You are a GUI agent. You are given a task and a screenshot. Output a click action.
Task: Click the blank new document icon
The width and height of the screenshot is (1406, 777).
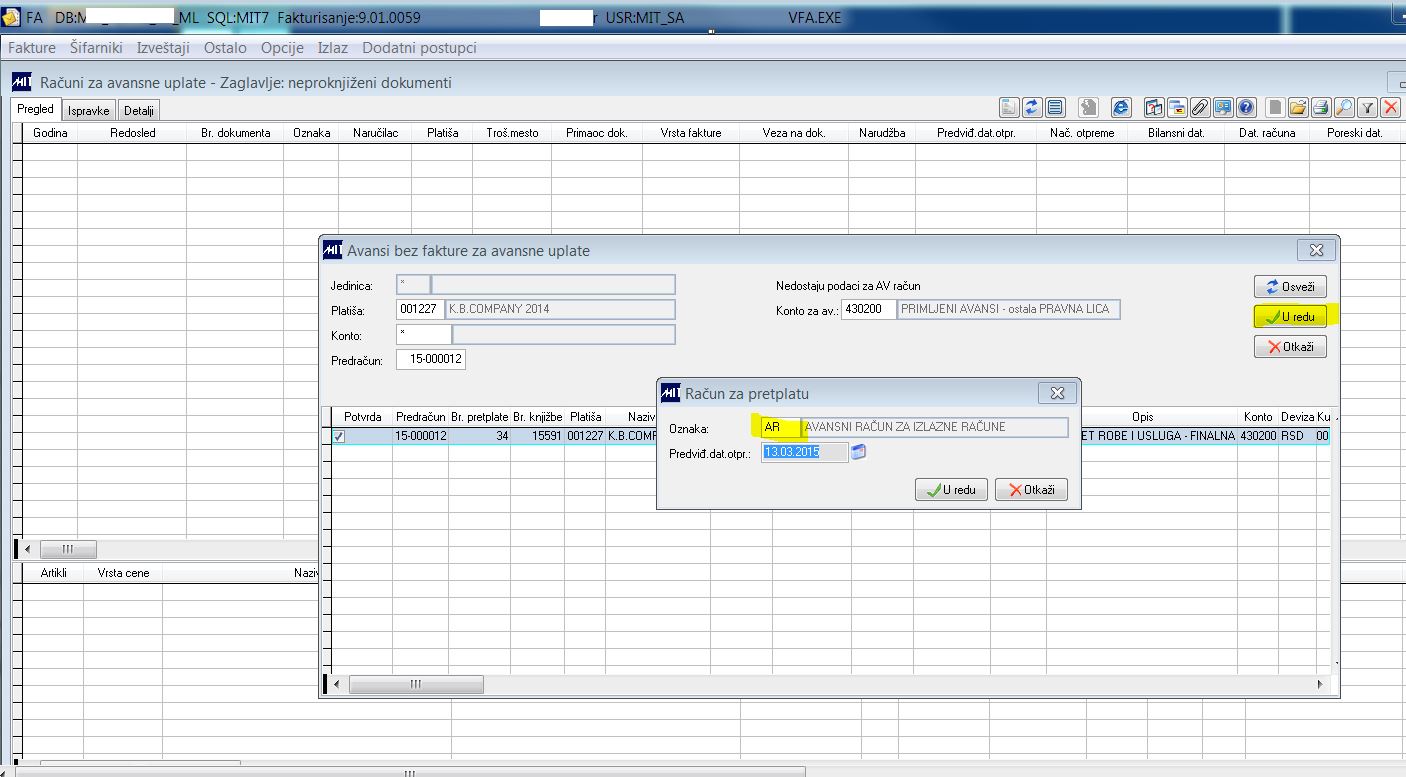[x=1275, y=107]
